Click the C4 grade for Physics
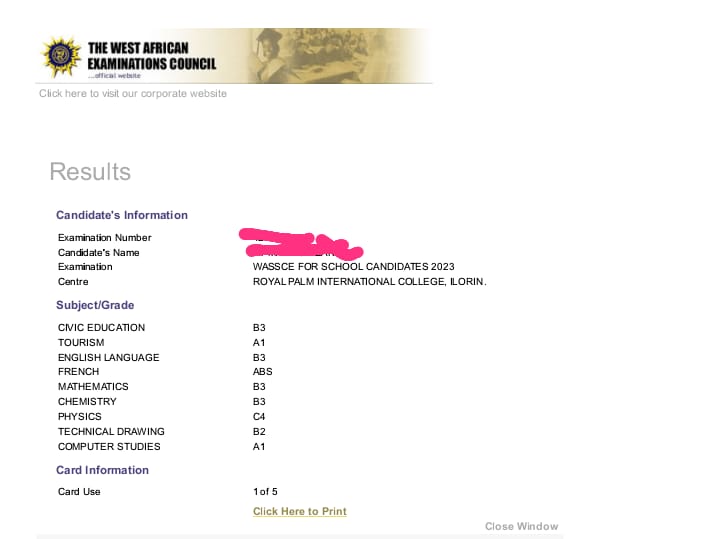 point(259,416)
